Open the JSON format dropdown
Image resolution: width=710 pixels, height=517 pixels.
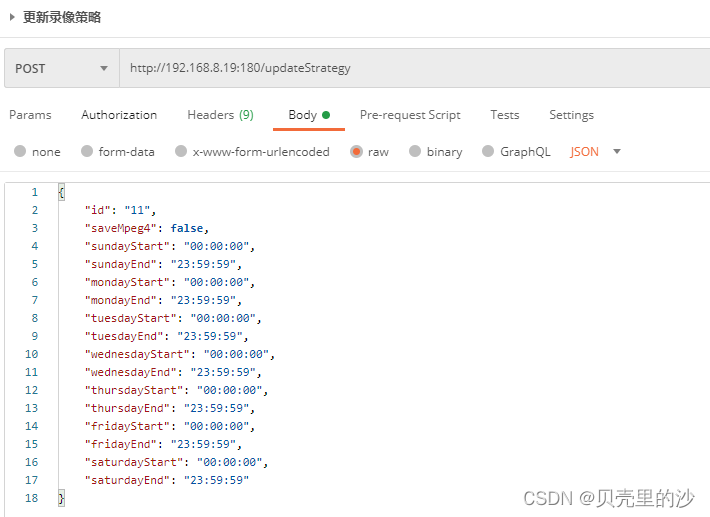coord(595,152)
